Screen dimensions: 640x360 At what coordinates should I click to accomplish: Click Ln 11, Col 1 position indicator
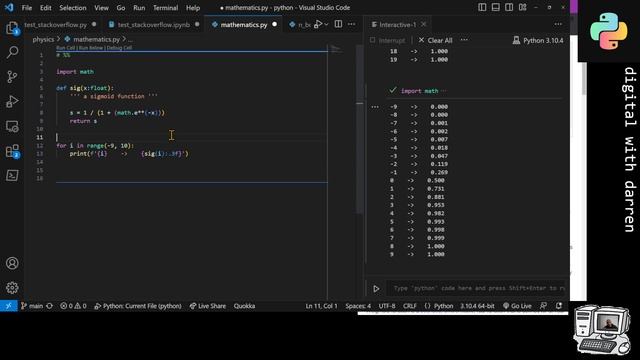[x=321, y=306]
